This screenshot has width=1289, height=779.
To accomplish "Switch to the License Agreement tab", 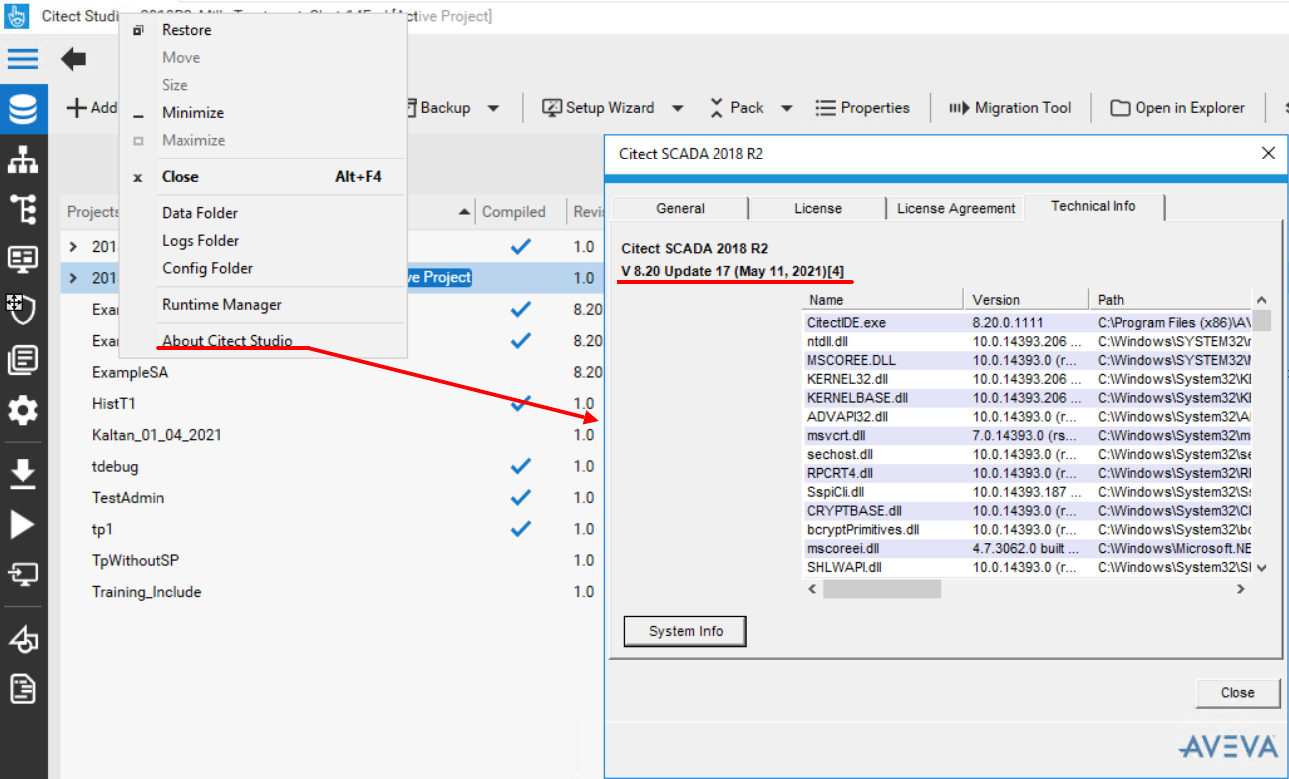I will 955,208.
